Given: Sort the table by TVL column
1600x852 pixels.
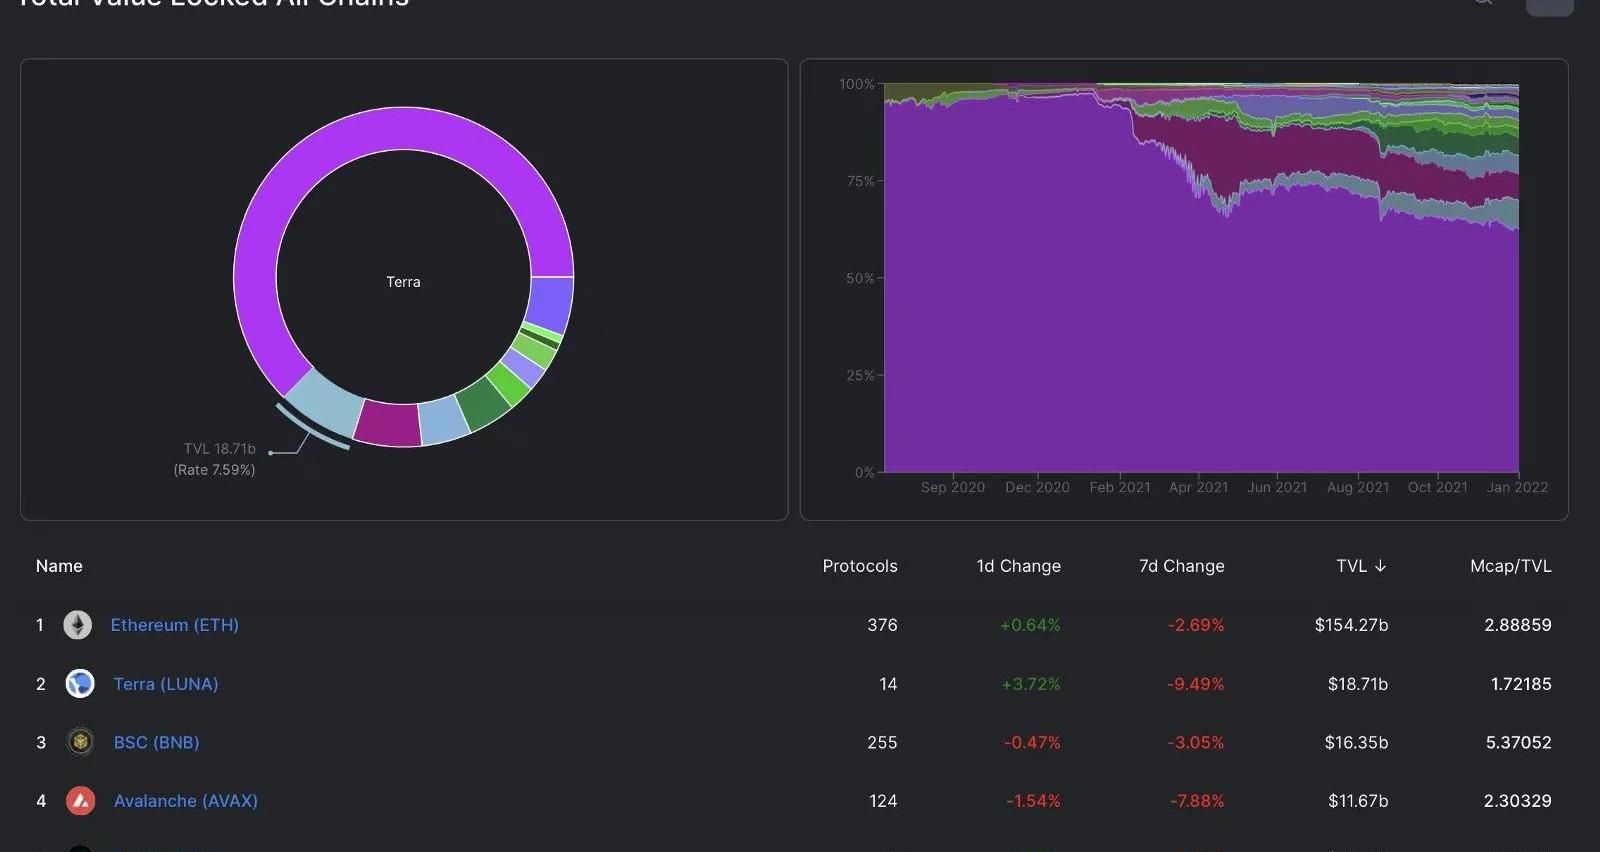Looking at the screenshot, I should (1361, 566).
